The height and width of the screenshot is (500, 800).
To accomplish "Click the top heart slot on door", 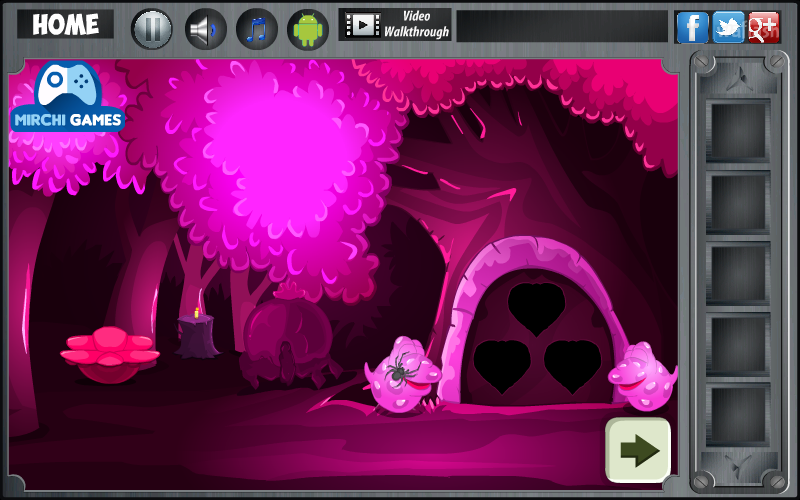I will tap(536, 309).
